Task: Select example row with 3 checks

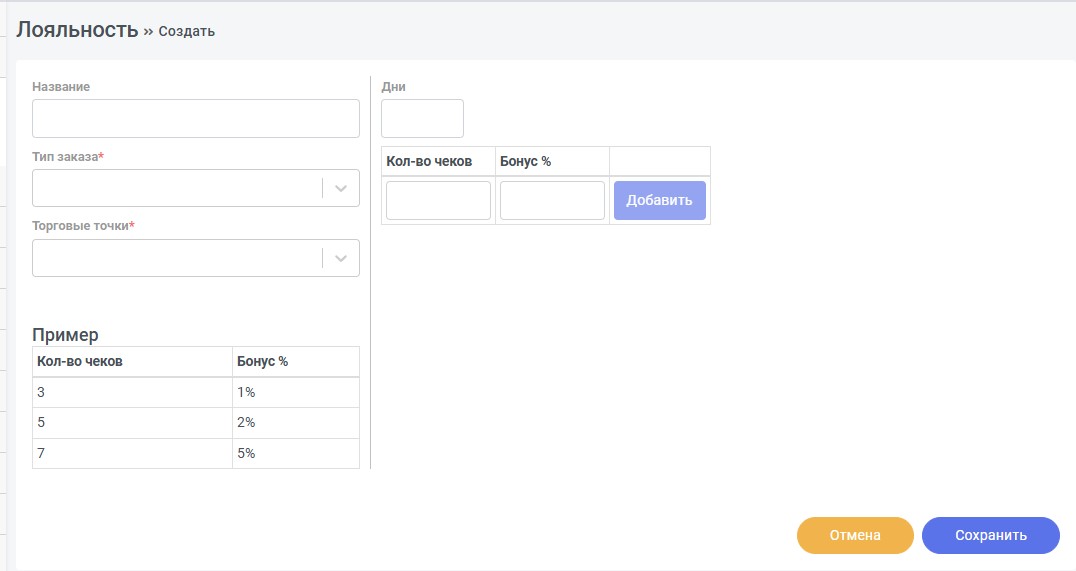Action: pos(196,393)
